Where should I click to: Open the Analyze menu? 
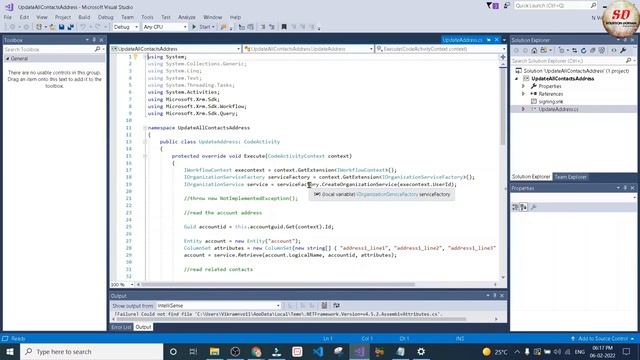[x=187, y=17]
